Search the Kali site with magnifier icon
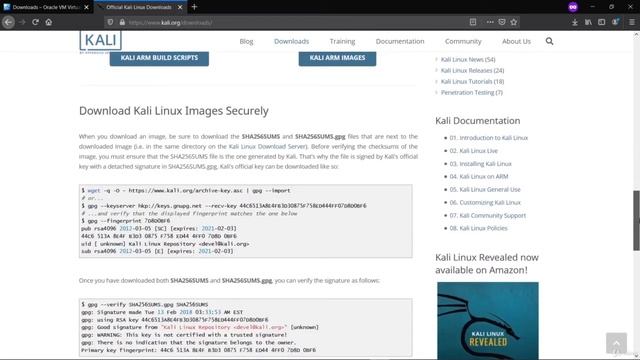The image size is (640, 360). click(549, 41)
